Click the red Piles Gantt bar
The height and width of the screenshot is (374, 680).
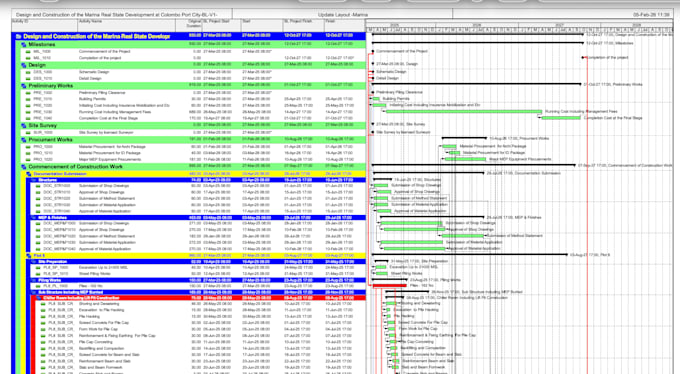click(389, 286)
